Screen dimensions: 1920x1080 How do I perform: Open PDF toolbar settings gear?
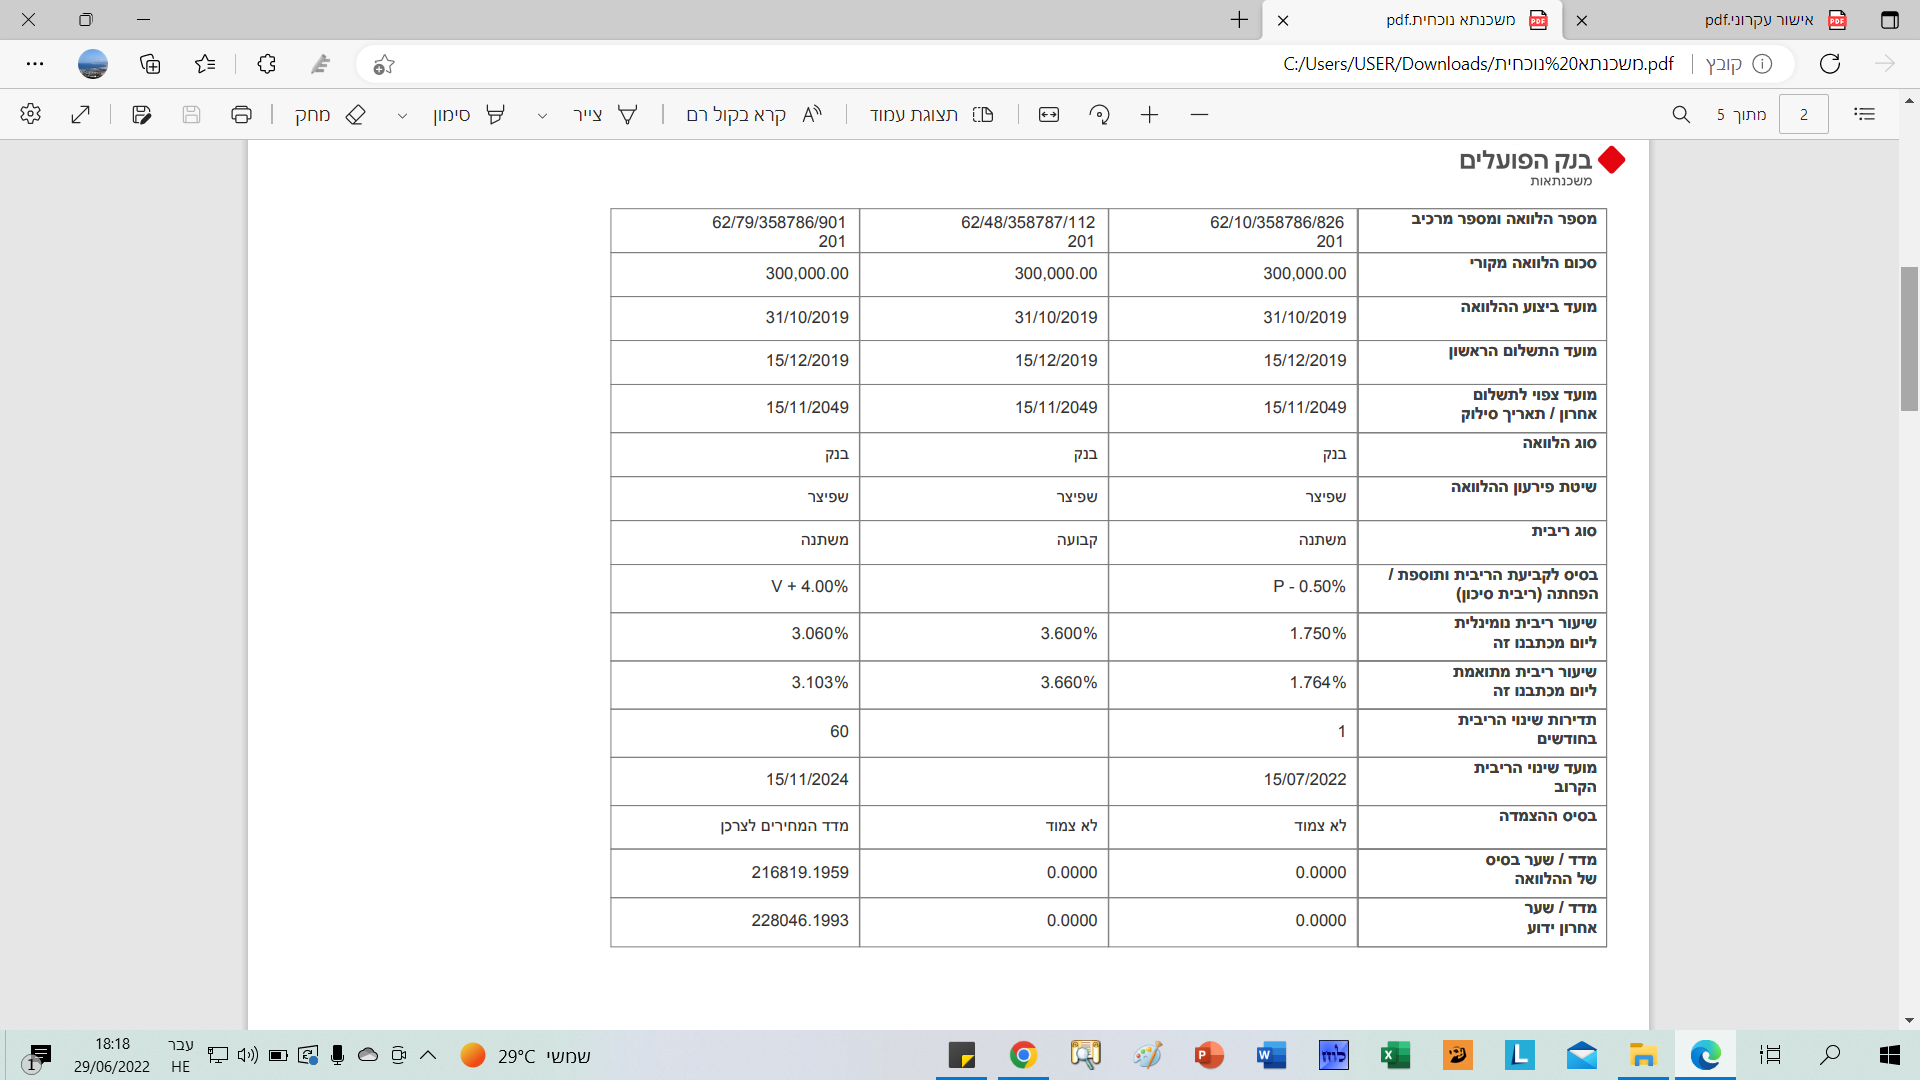(x=30, y=115)
